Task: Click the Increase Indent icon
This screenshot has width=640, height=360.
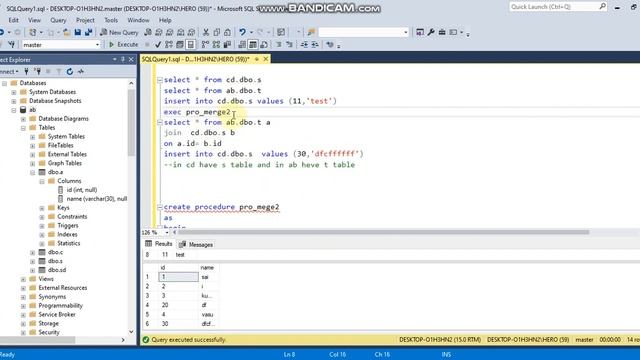Action: pos(315,44)
